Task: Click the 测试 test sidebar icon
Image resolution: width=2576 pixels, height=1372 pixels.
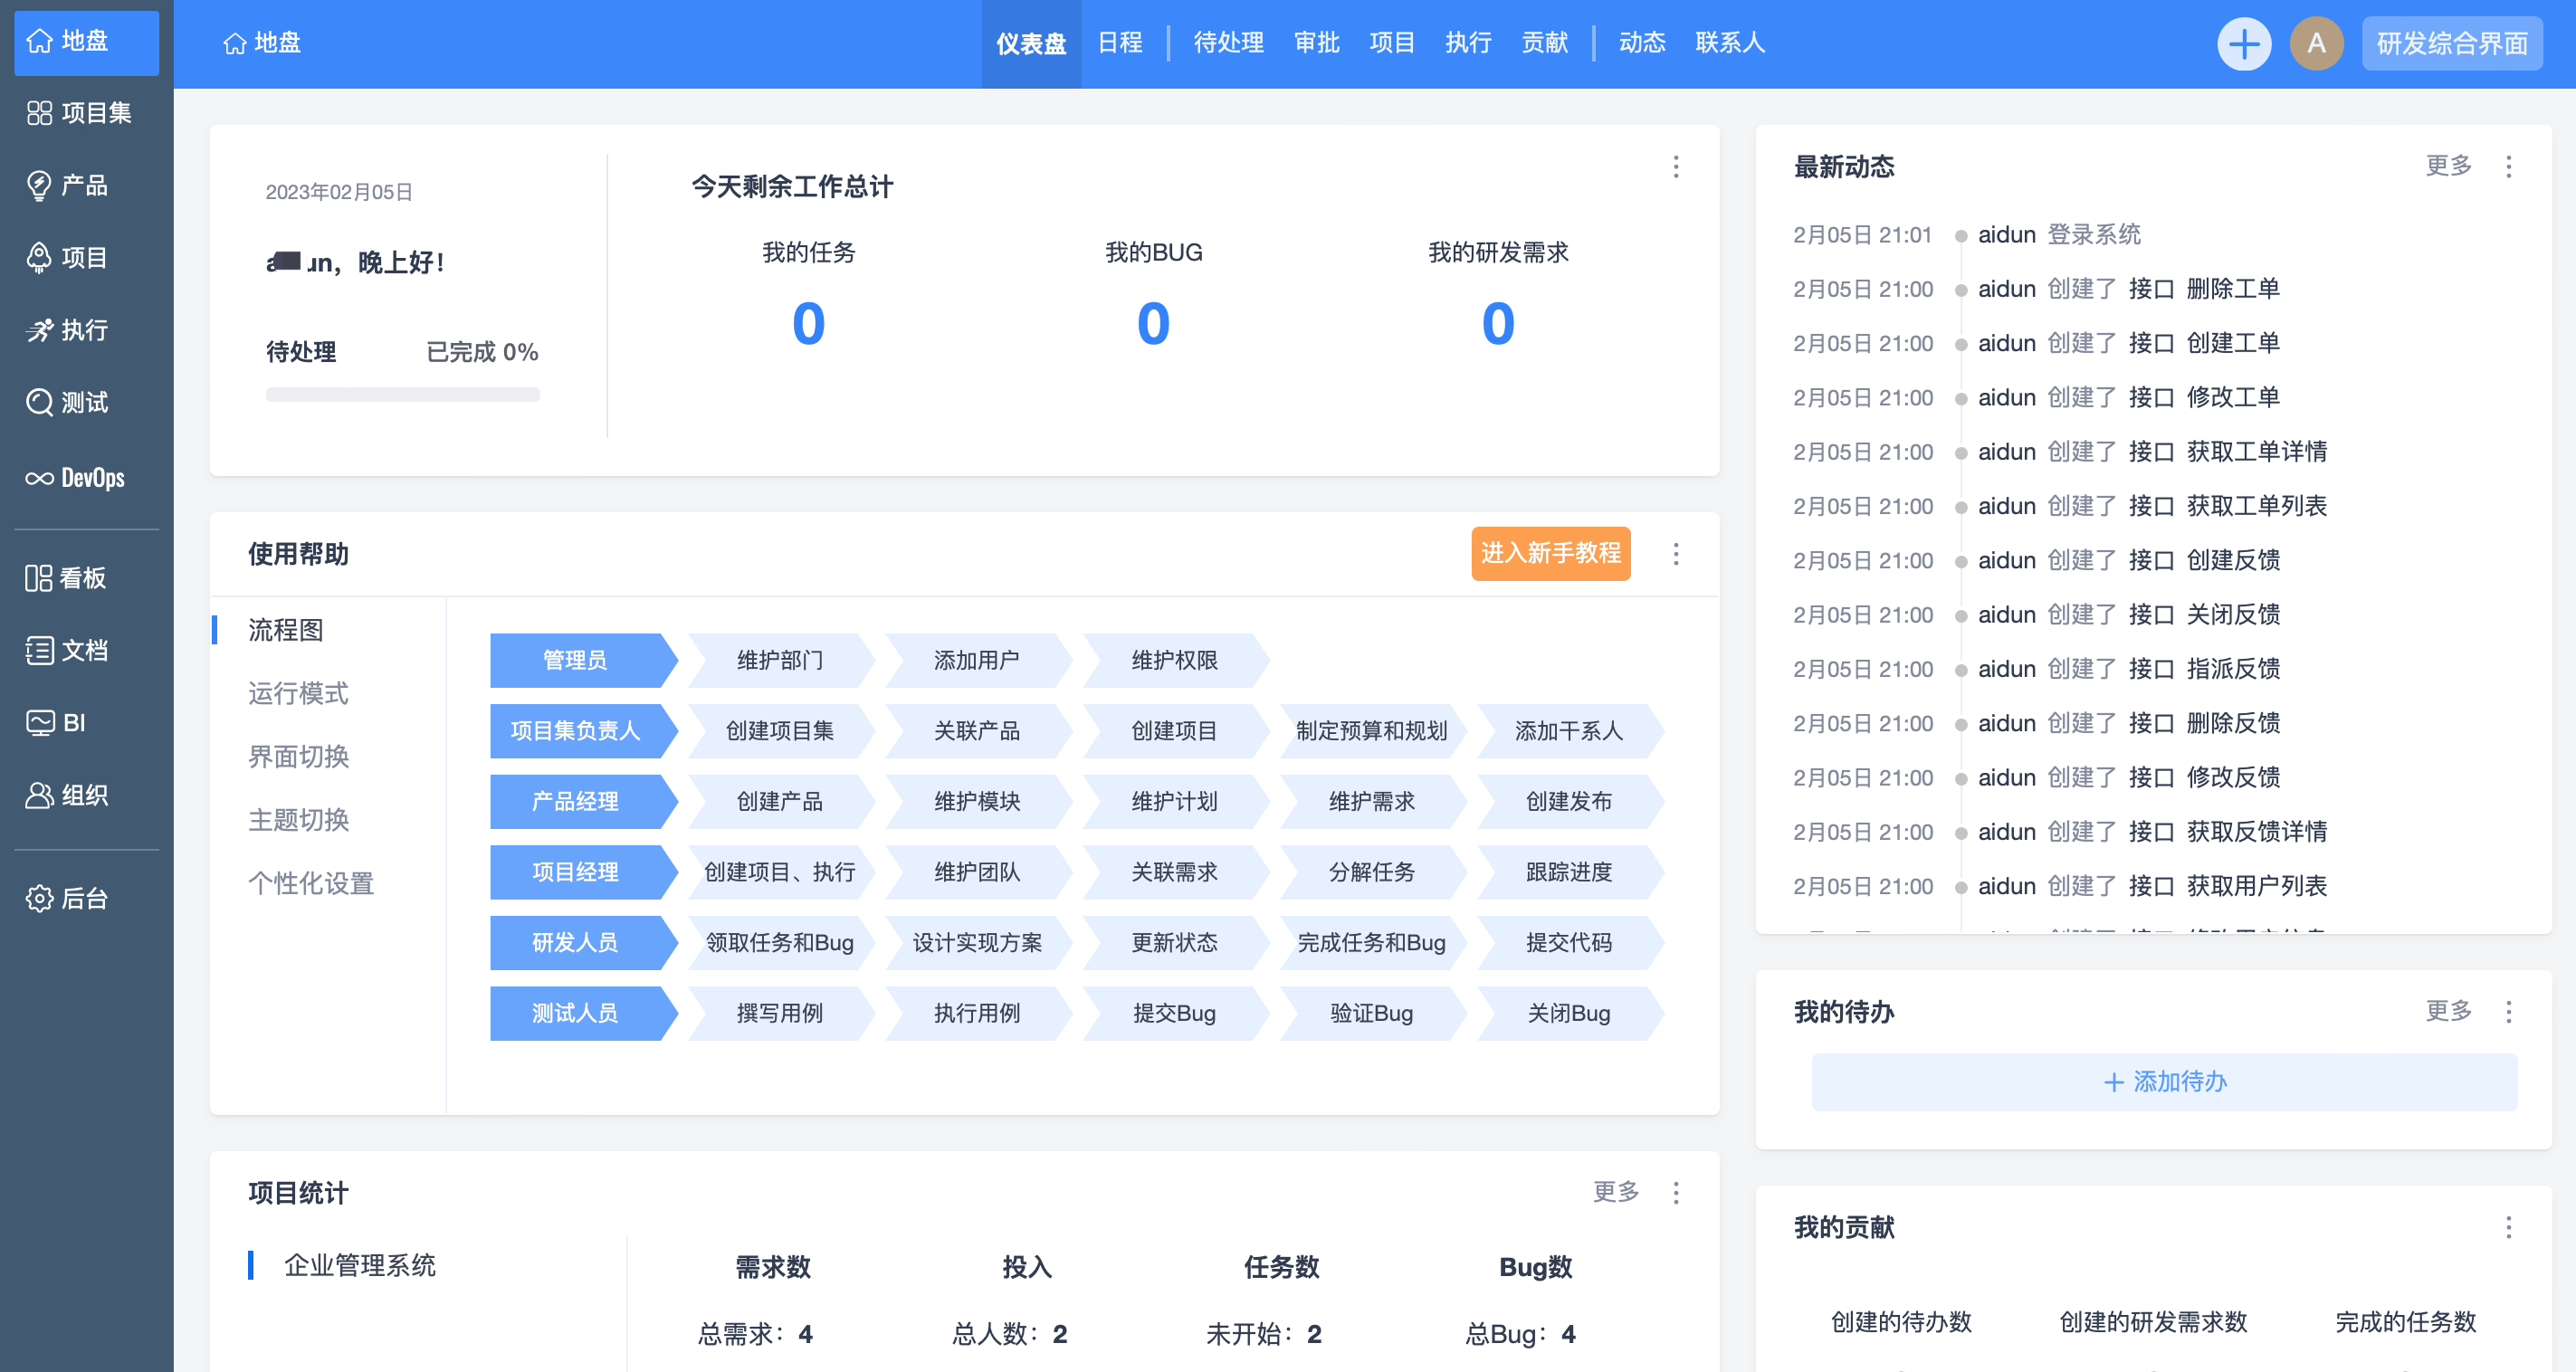Action: tap(40, 402)
